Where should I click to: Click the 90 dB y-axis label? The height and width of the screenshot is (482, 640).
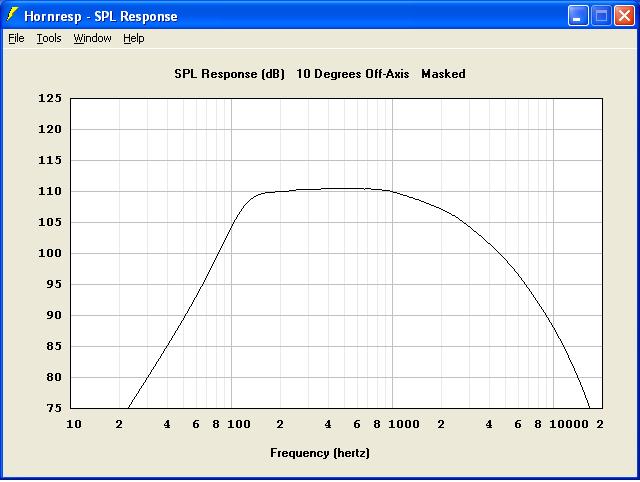tap(54, 315)
